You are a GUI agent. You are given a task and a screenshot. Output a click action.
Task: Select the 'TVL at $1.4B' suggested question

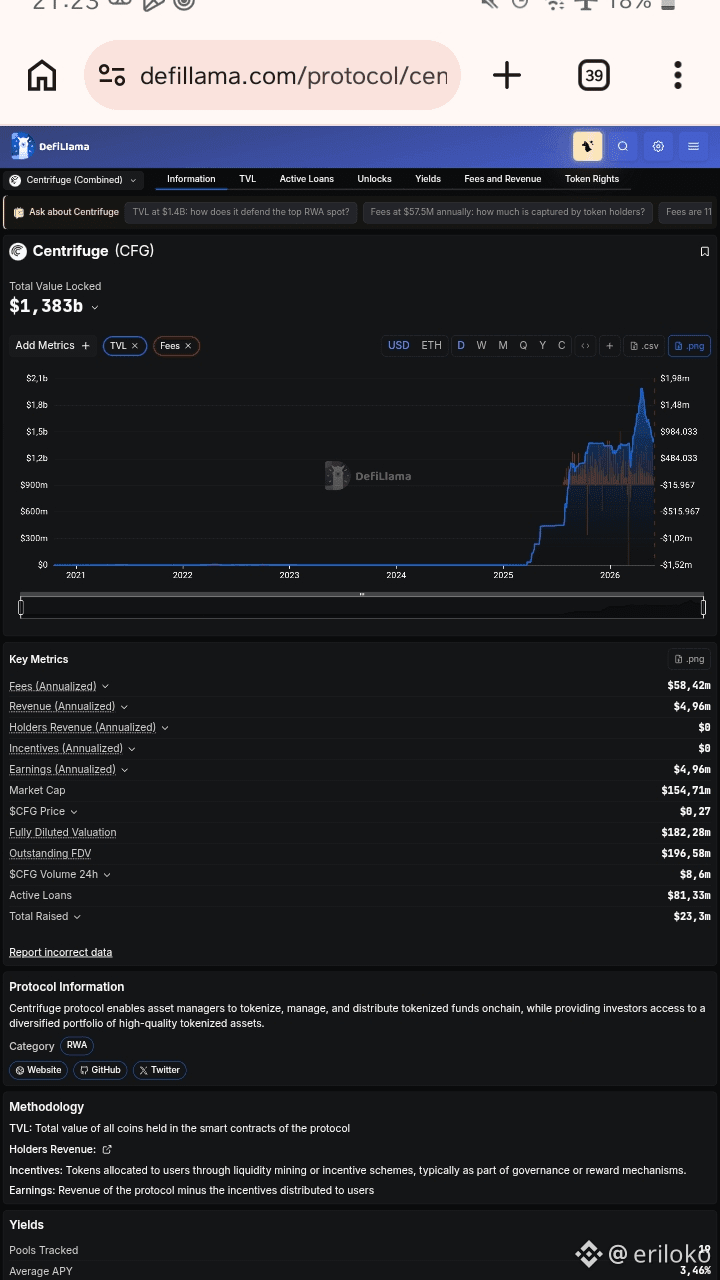[242, 212]
